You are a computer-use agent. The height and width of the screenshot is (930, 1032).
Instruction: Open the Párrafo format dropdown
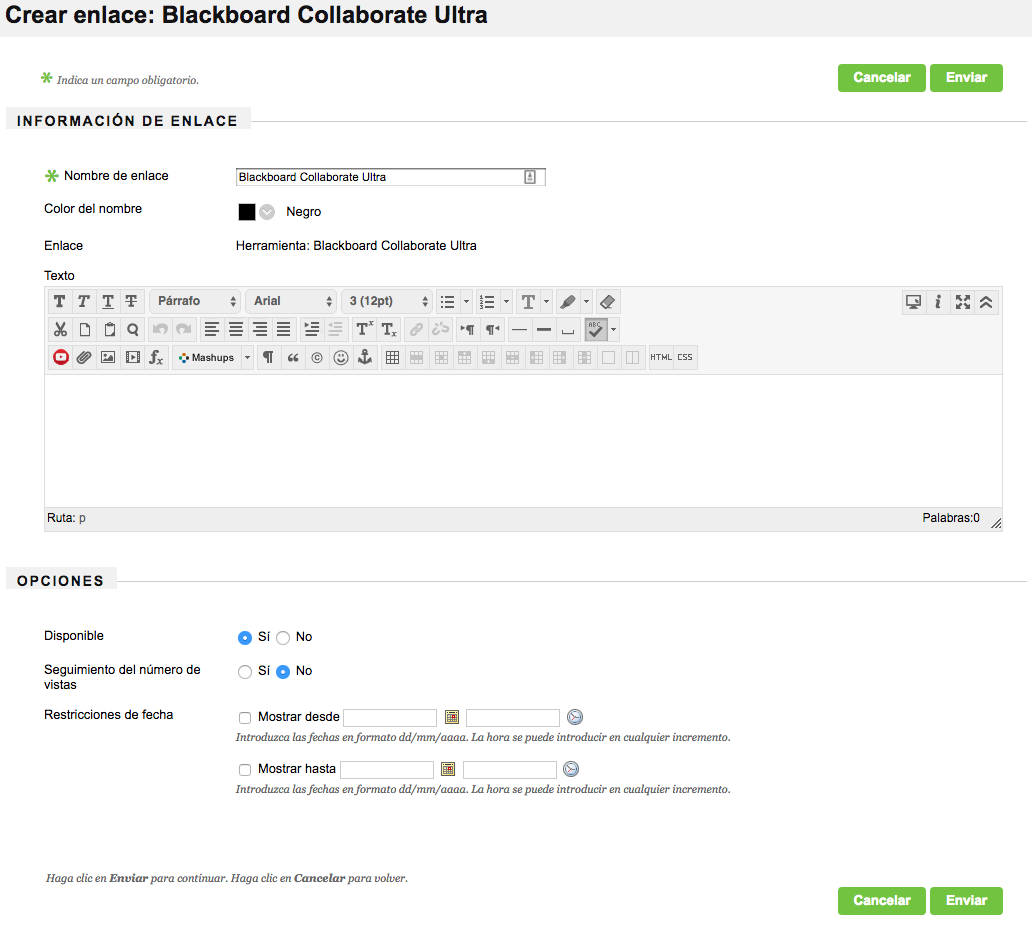click(195, 301)
